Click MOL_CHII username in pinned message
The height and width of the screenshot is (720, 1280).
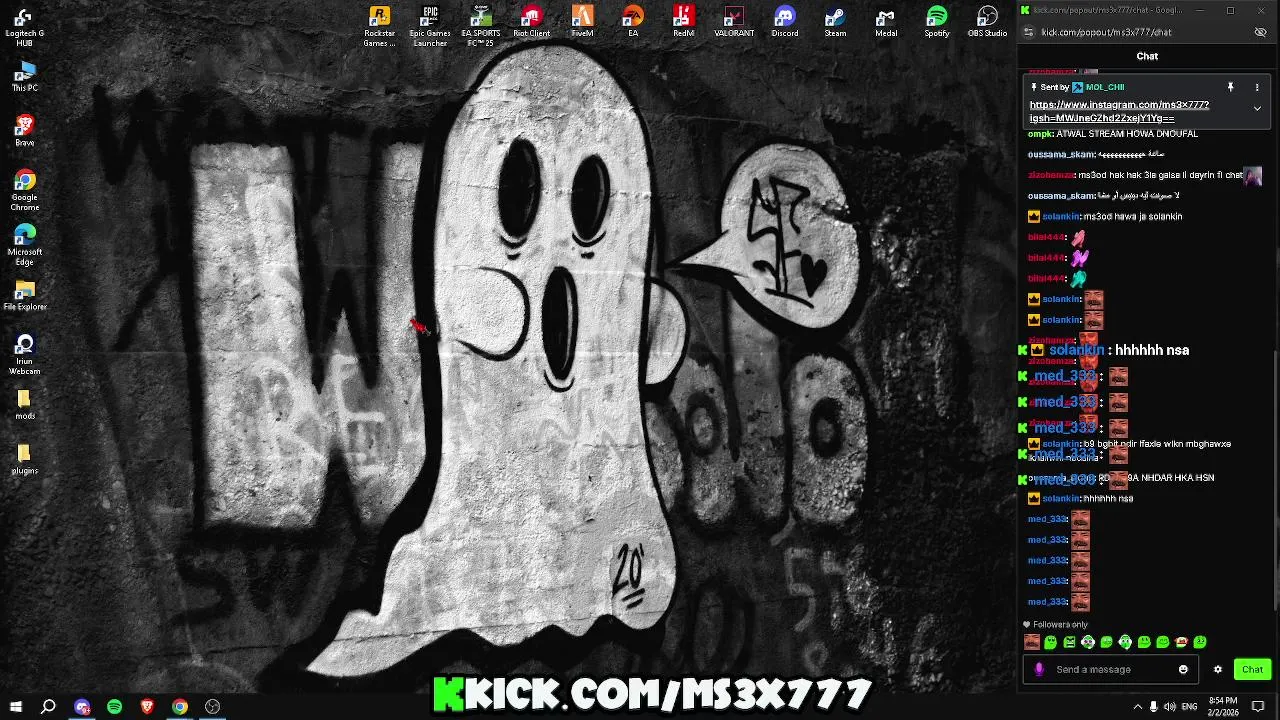point(1104,87)
